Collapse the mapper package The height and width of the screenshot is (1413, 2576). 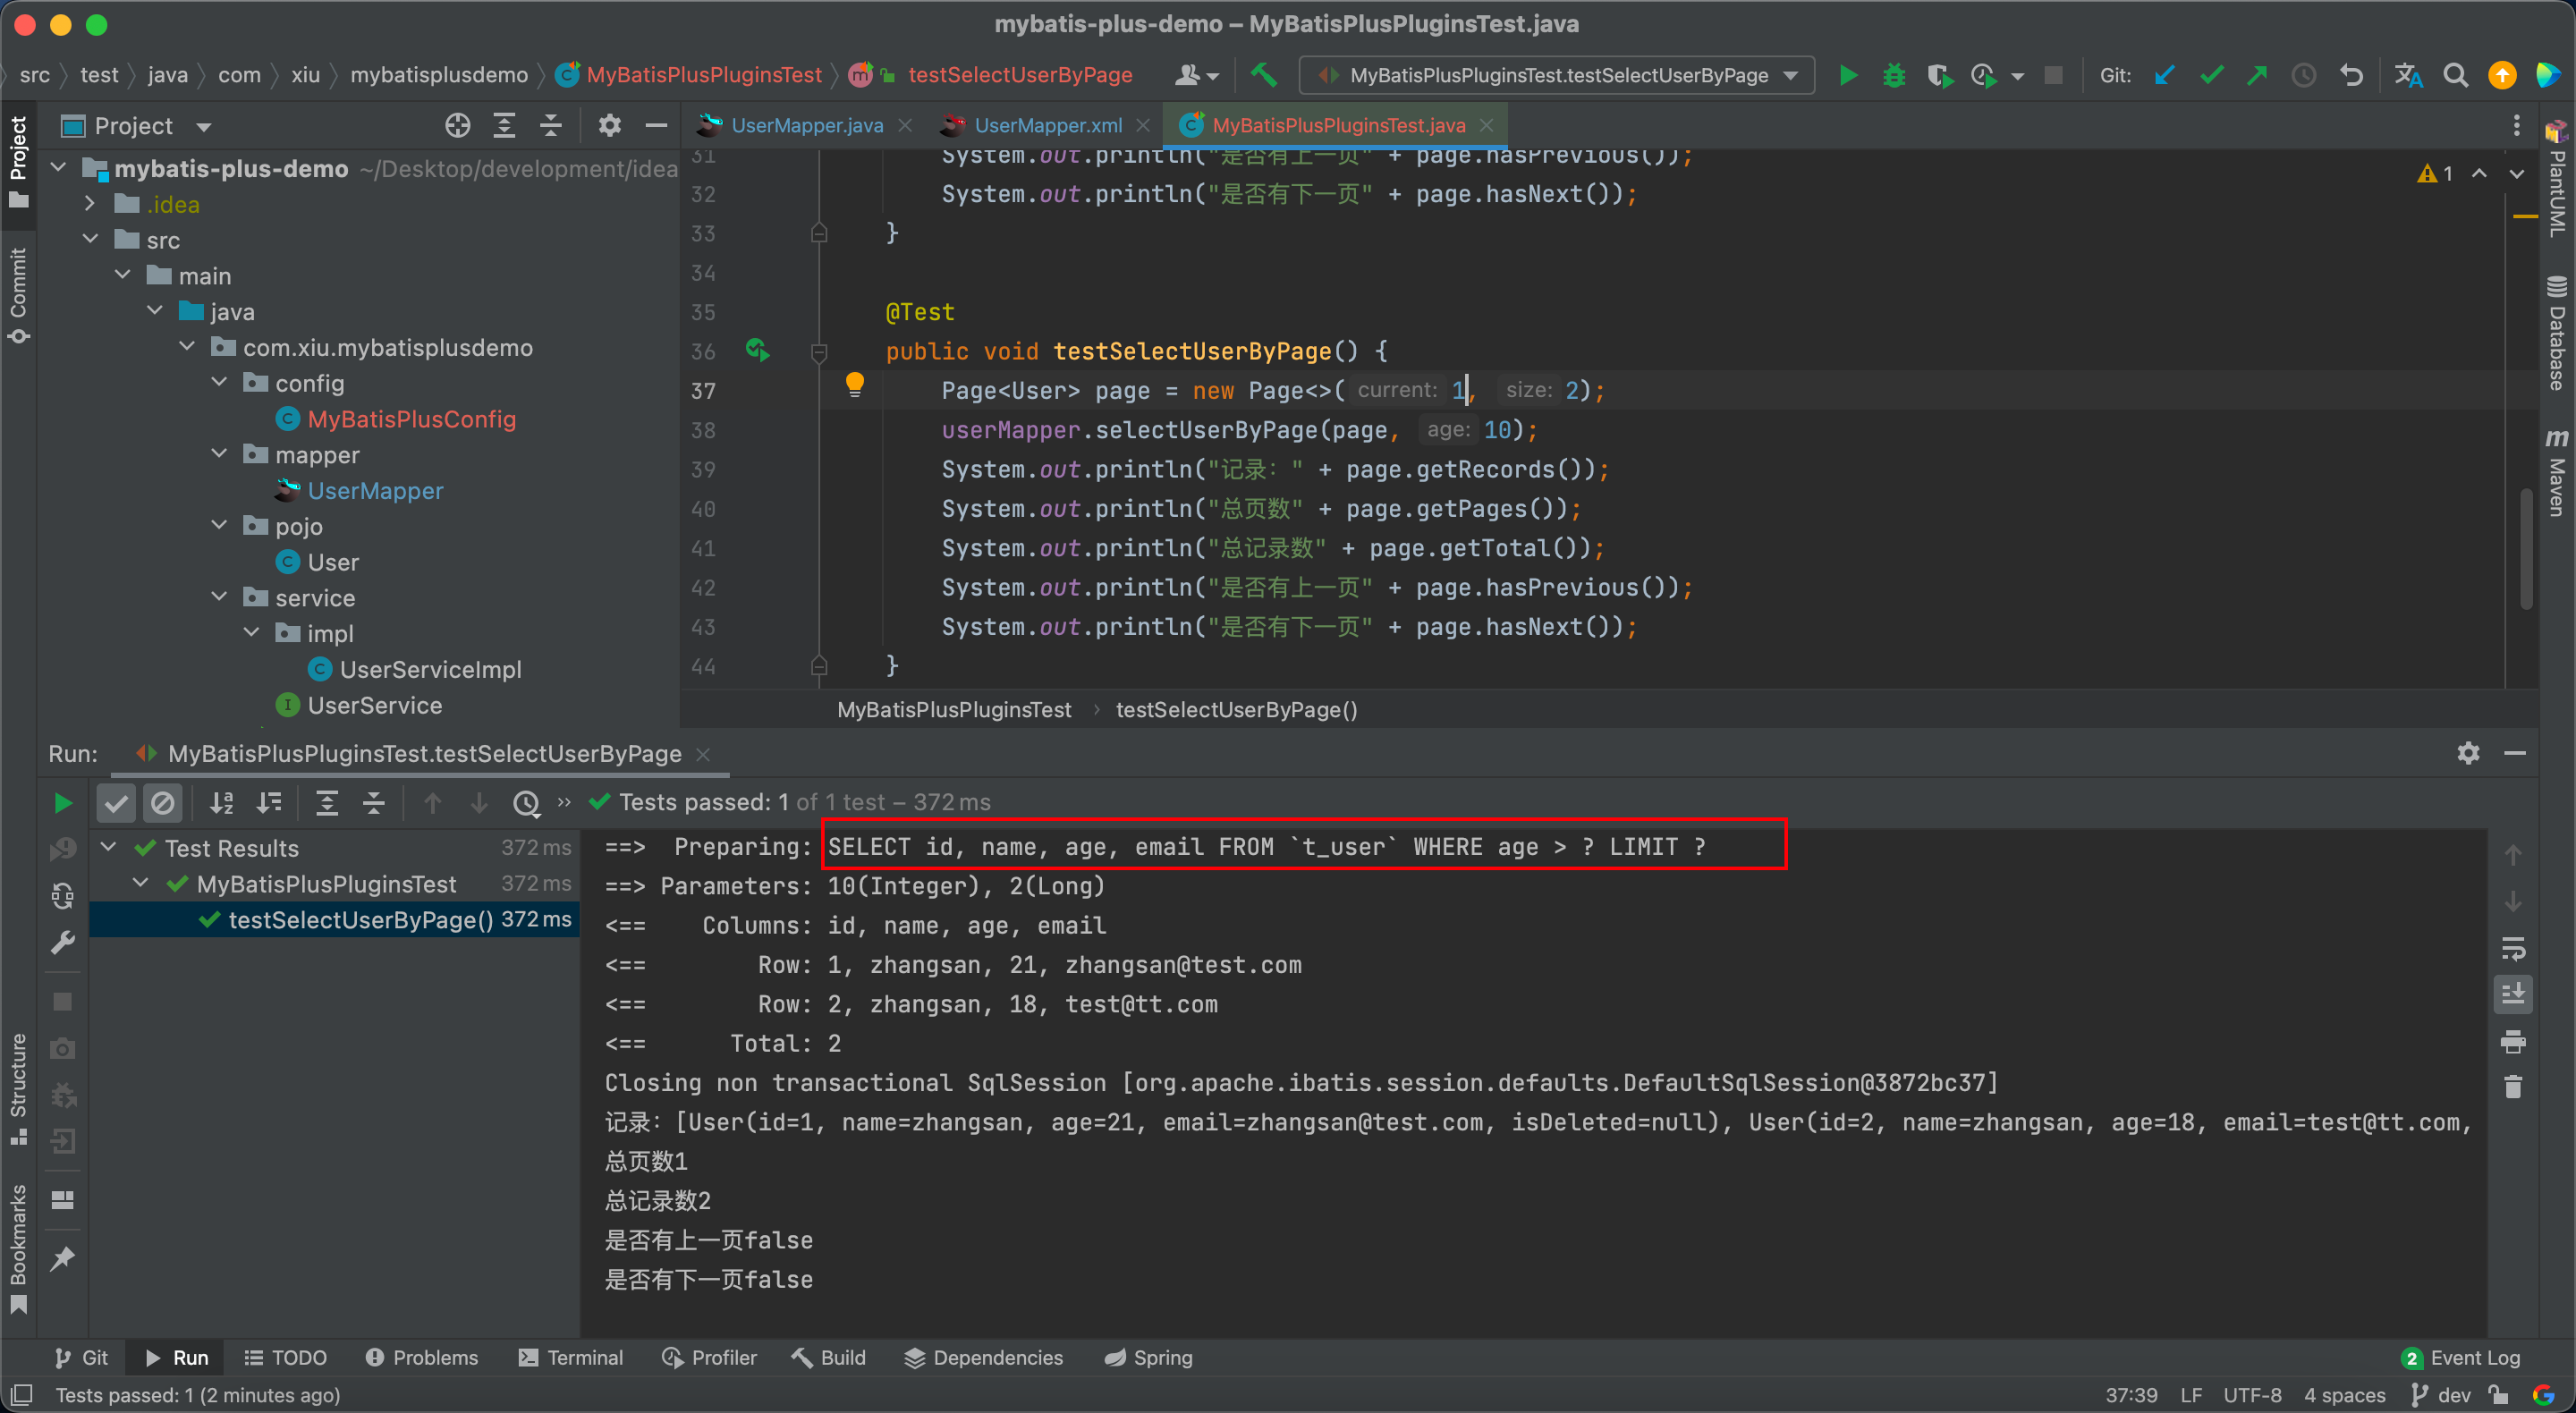pos(219,454)
